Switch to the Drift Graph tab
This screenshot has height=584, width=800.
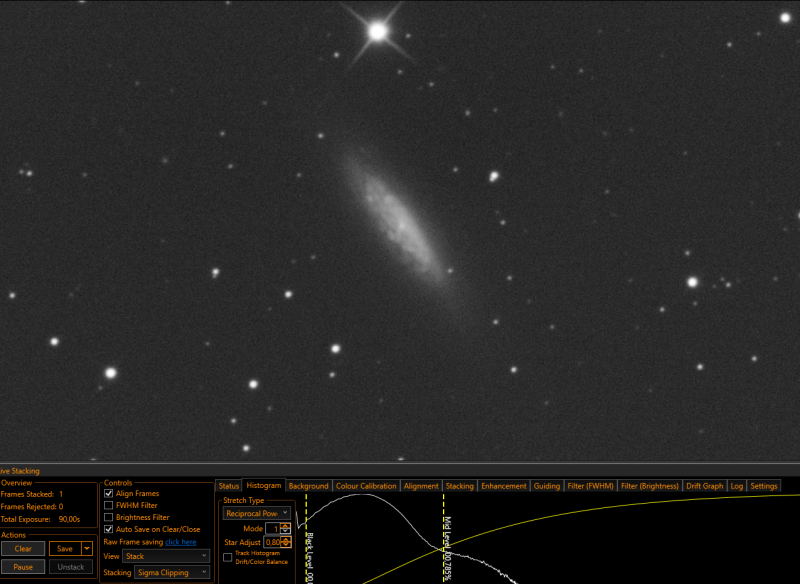[705, 486]
